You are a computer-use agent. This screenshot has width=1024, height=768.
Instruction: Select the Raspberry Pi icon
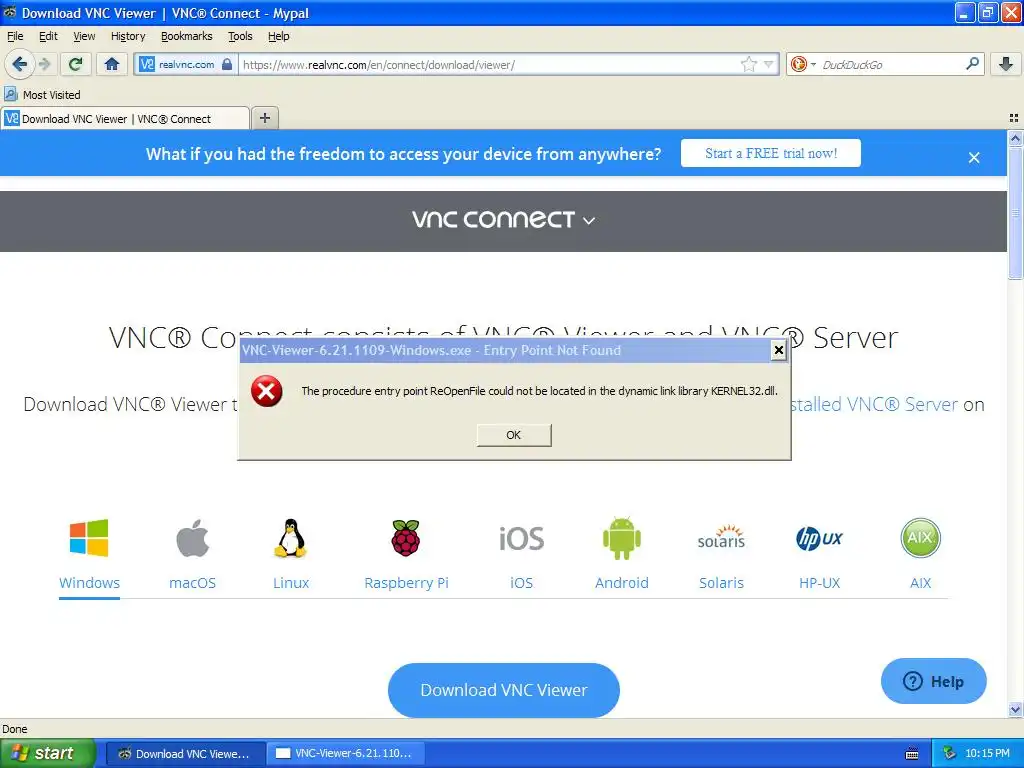coord(406,538)
